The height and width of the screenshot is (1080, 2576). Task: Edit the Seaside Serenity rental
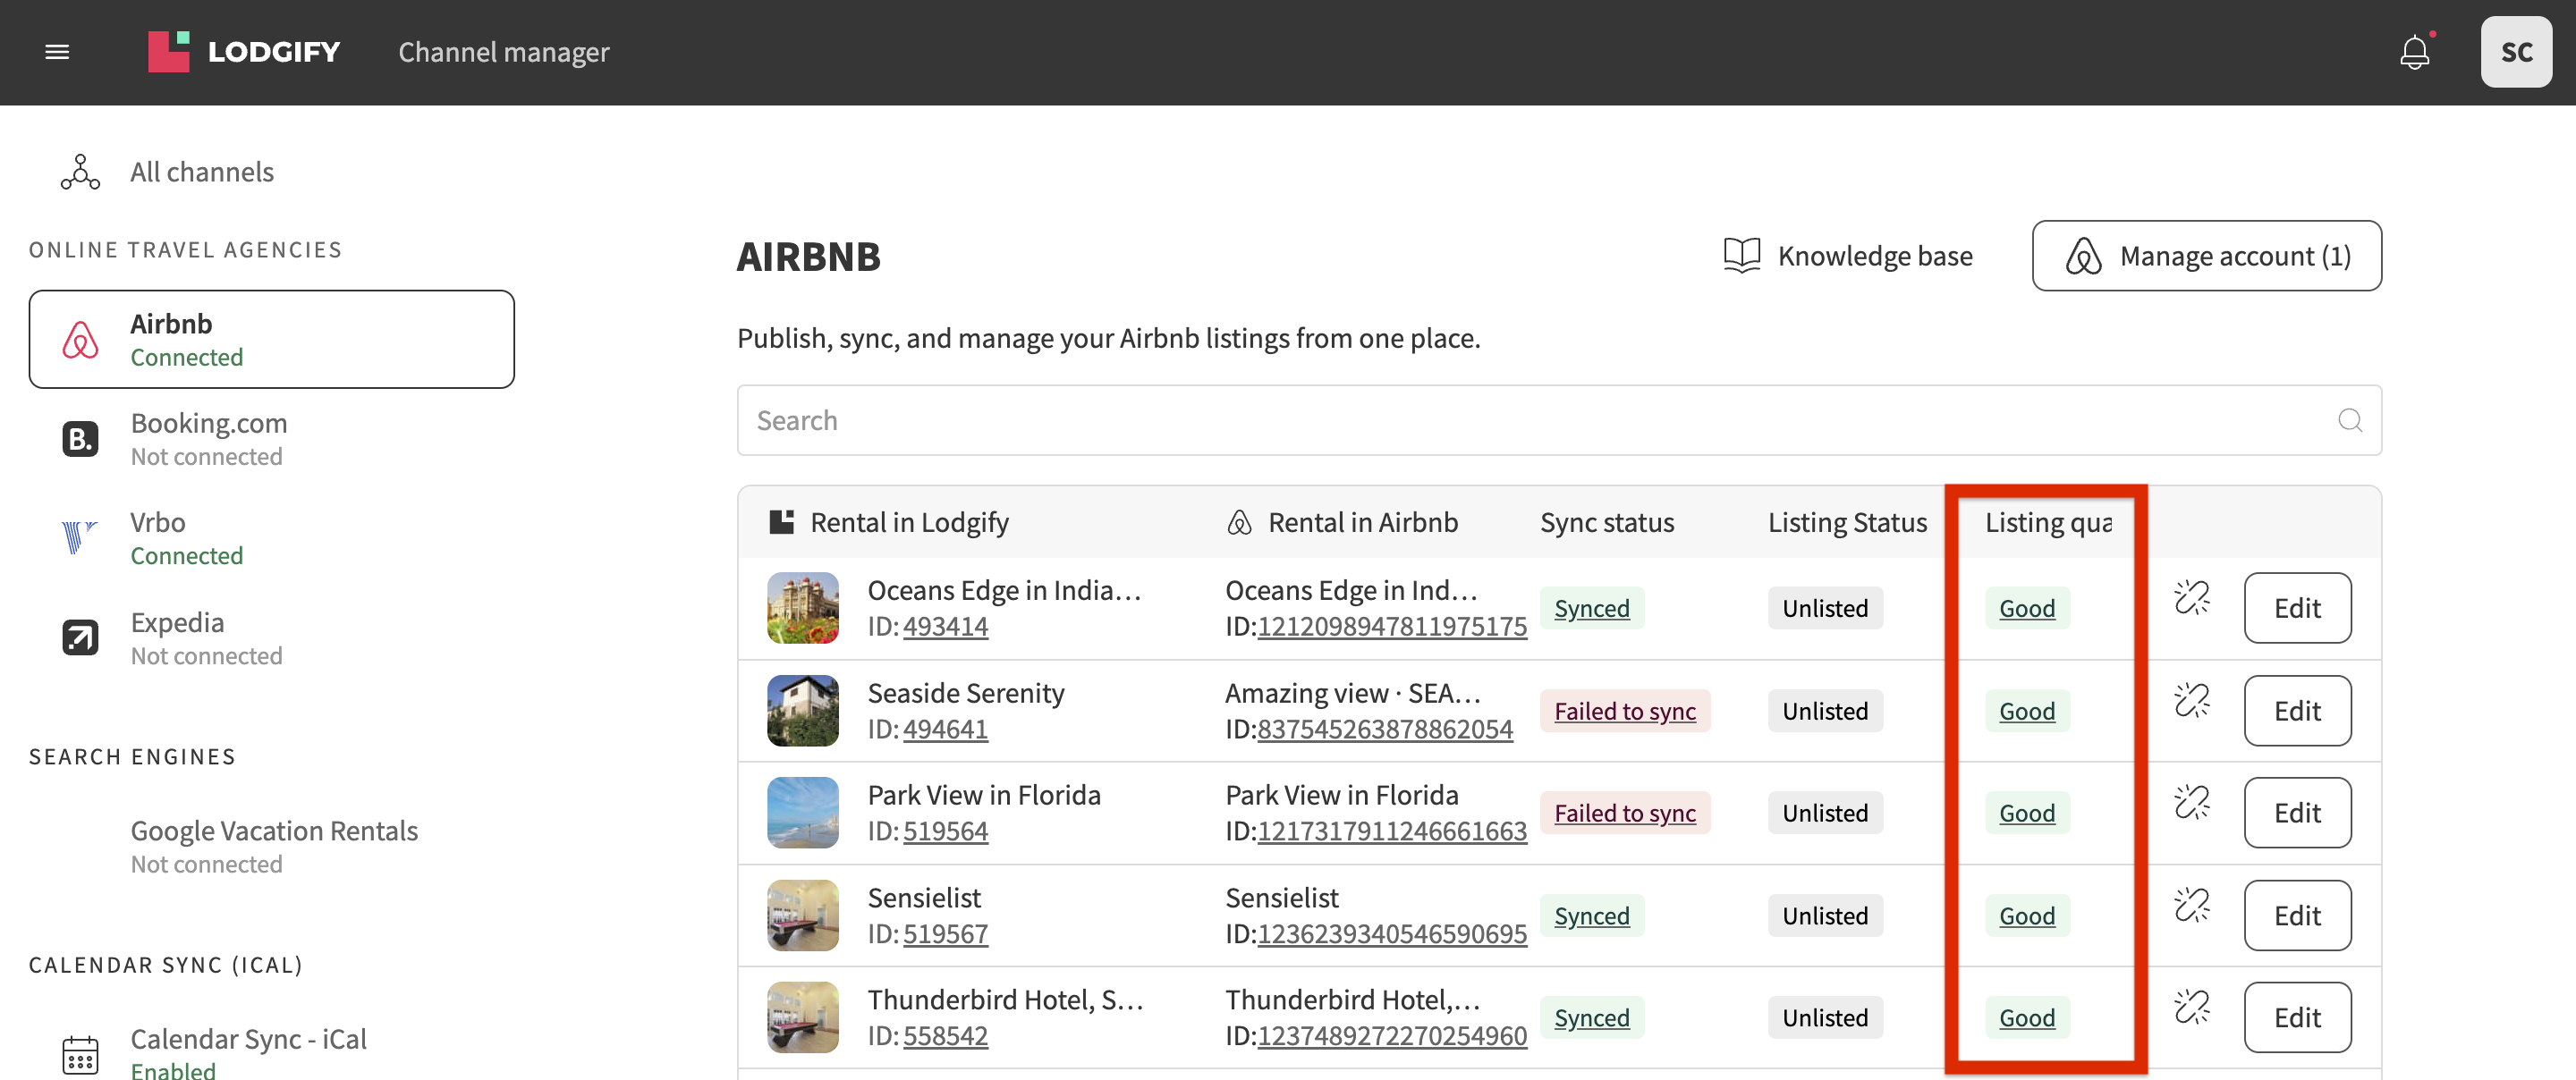[x=2296, y=711]
